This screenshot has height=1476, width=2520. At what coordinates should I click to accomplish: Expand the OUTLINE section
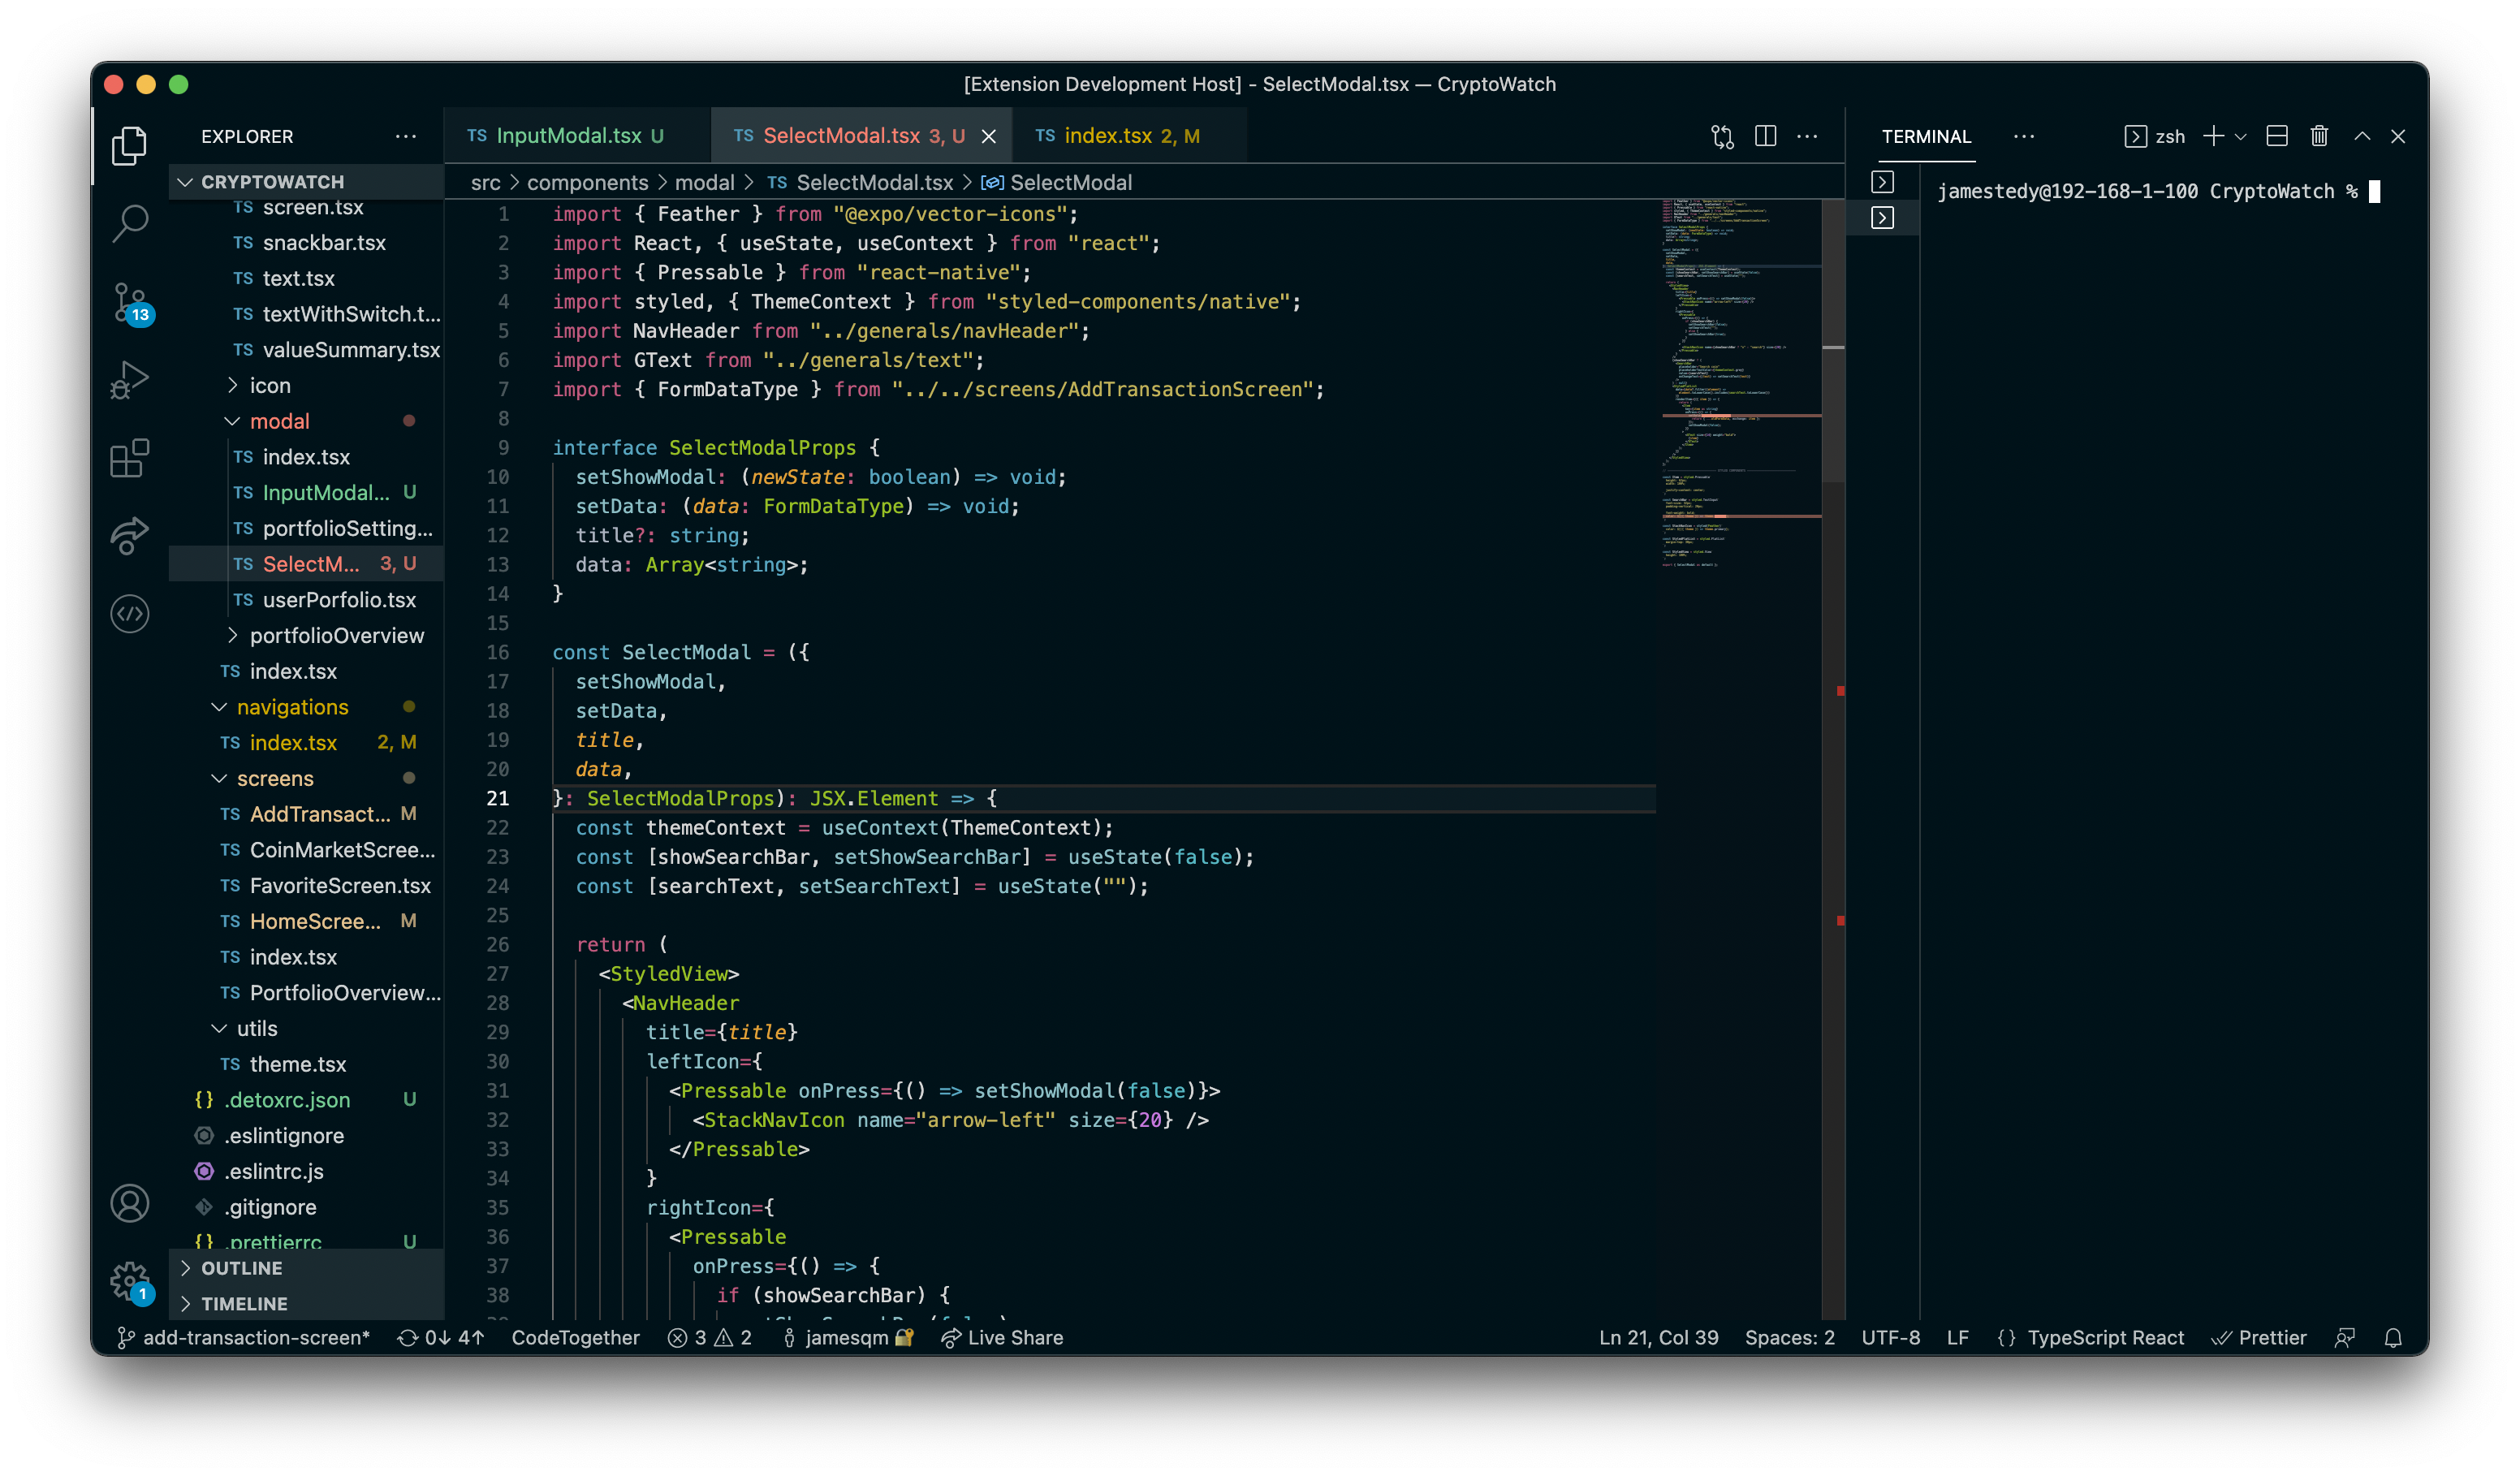[306, 1268]
